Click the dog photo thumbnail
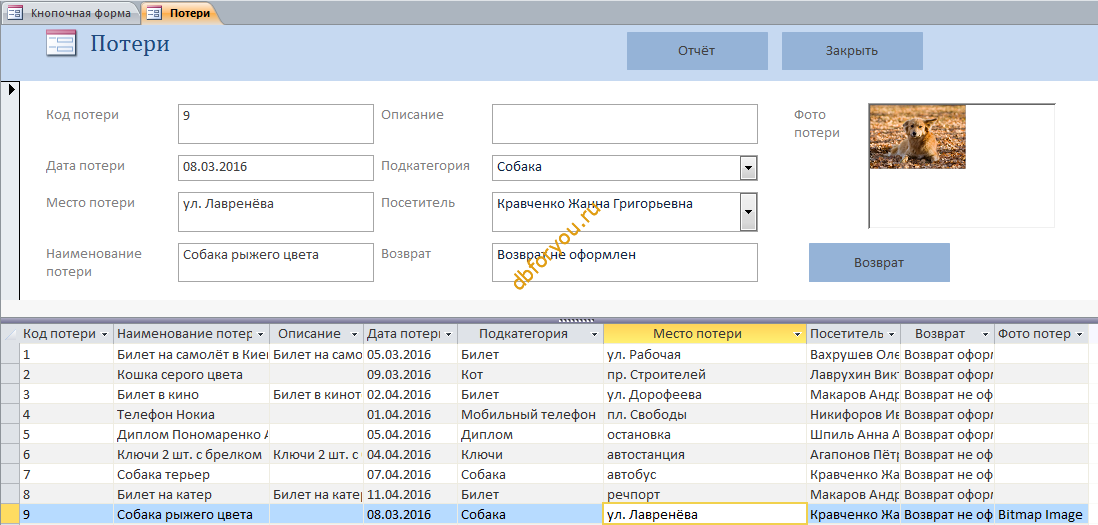1098x525 pixels. (917, 136)
